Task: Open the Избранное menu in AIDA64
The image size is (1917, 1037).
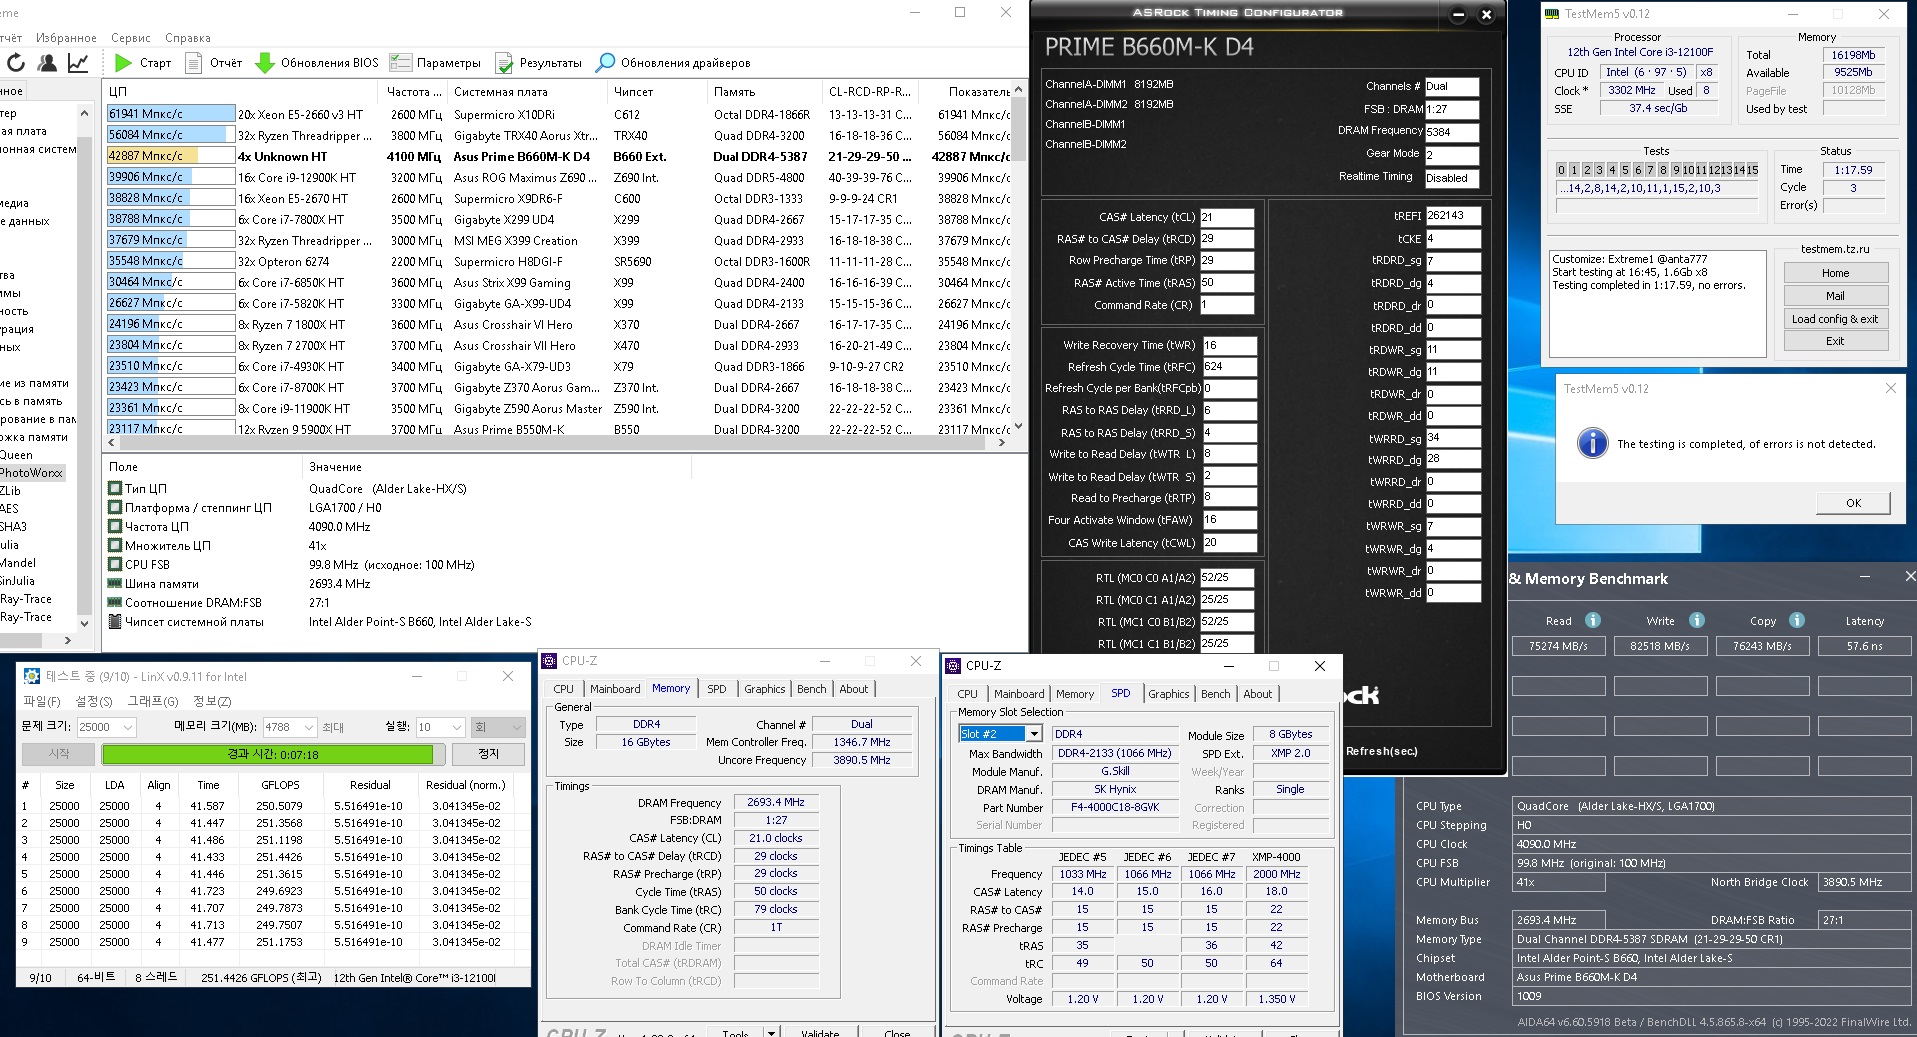Action: (x=66, y=38)
